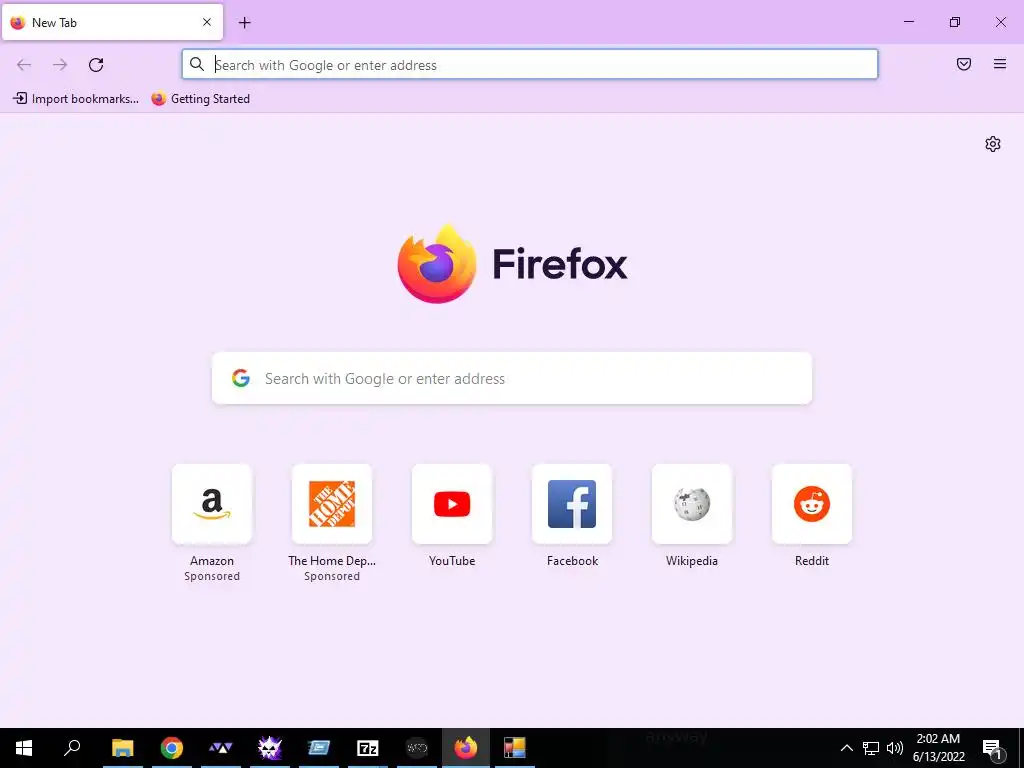Image resolution: width=1024 pixels, height=768 pixels.
Task: Click the Amazon label text
Action: point(212,561)
